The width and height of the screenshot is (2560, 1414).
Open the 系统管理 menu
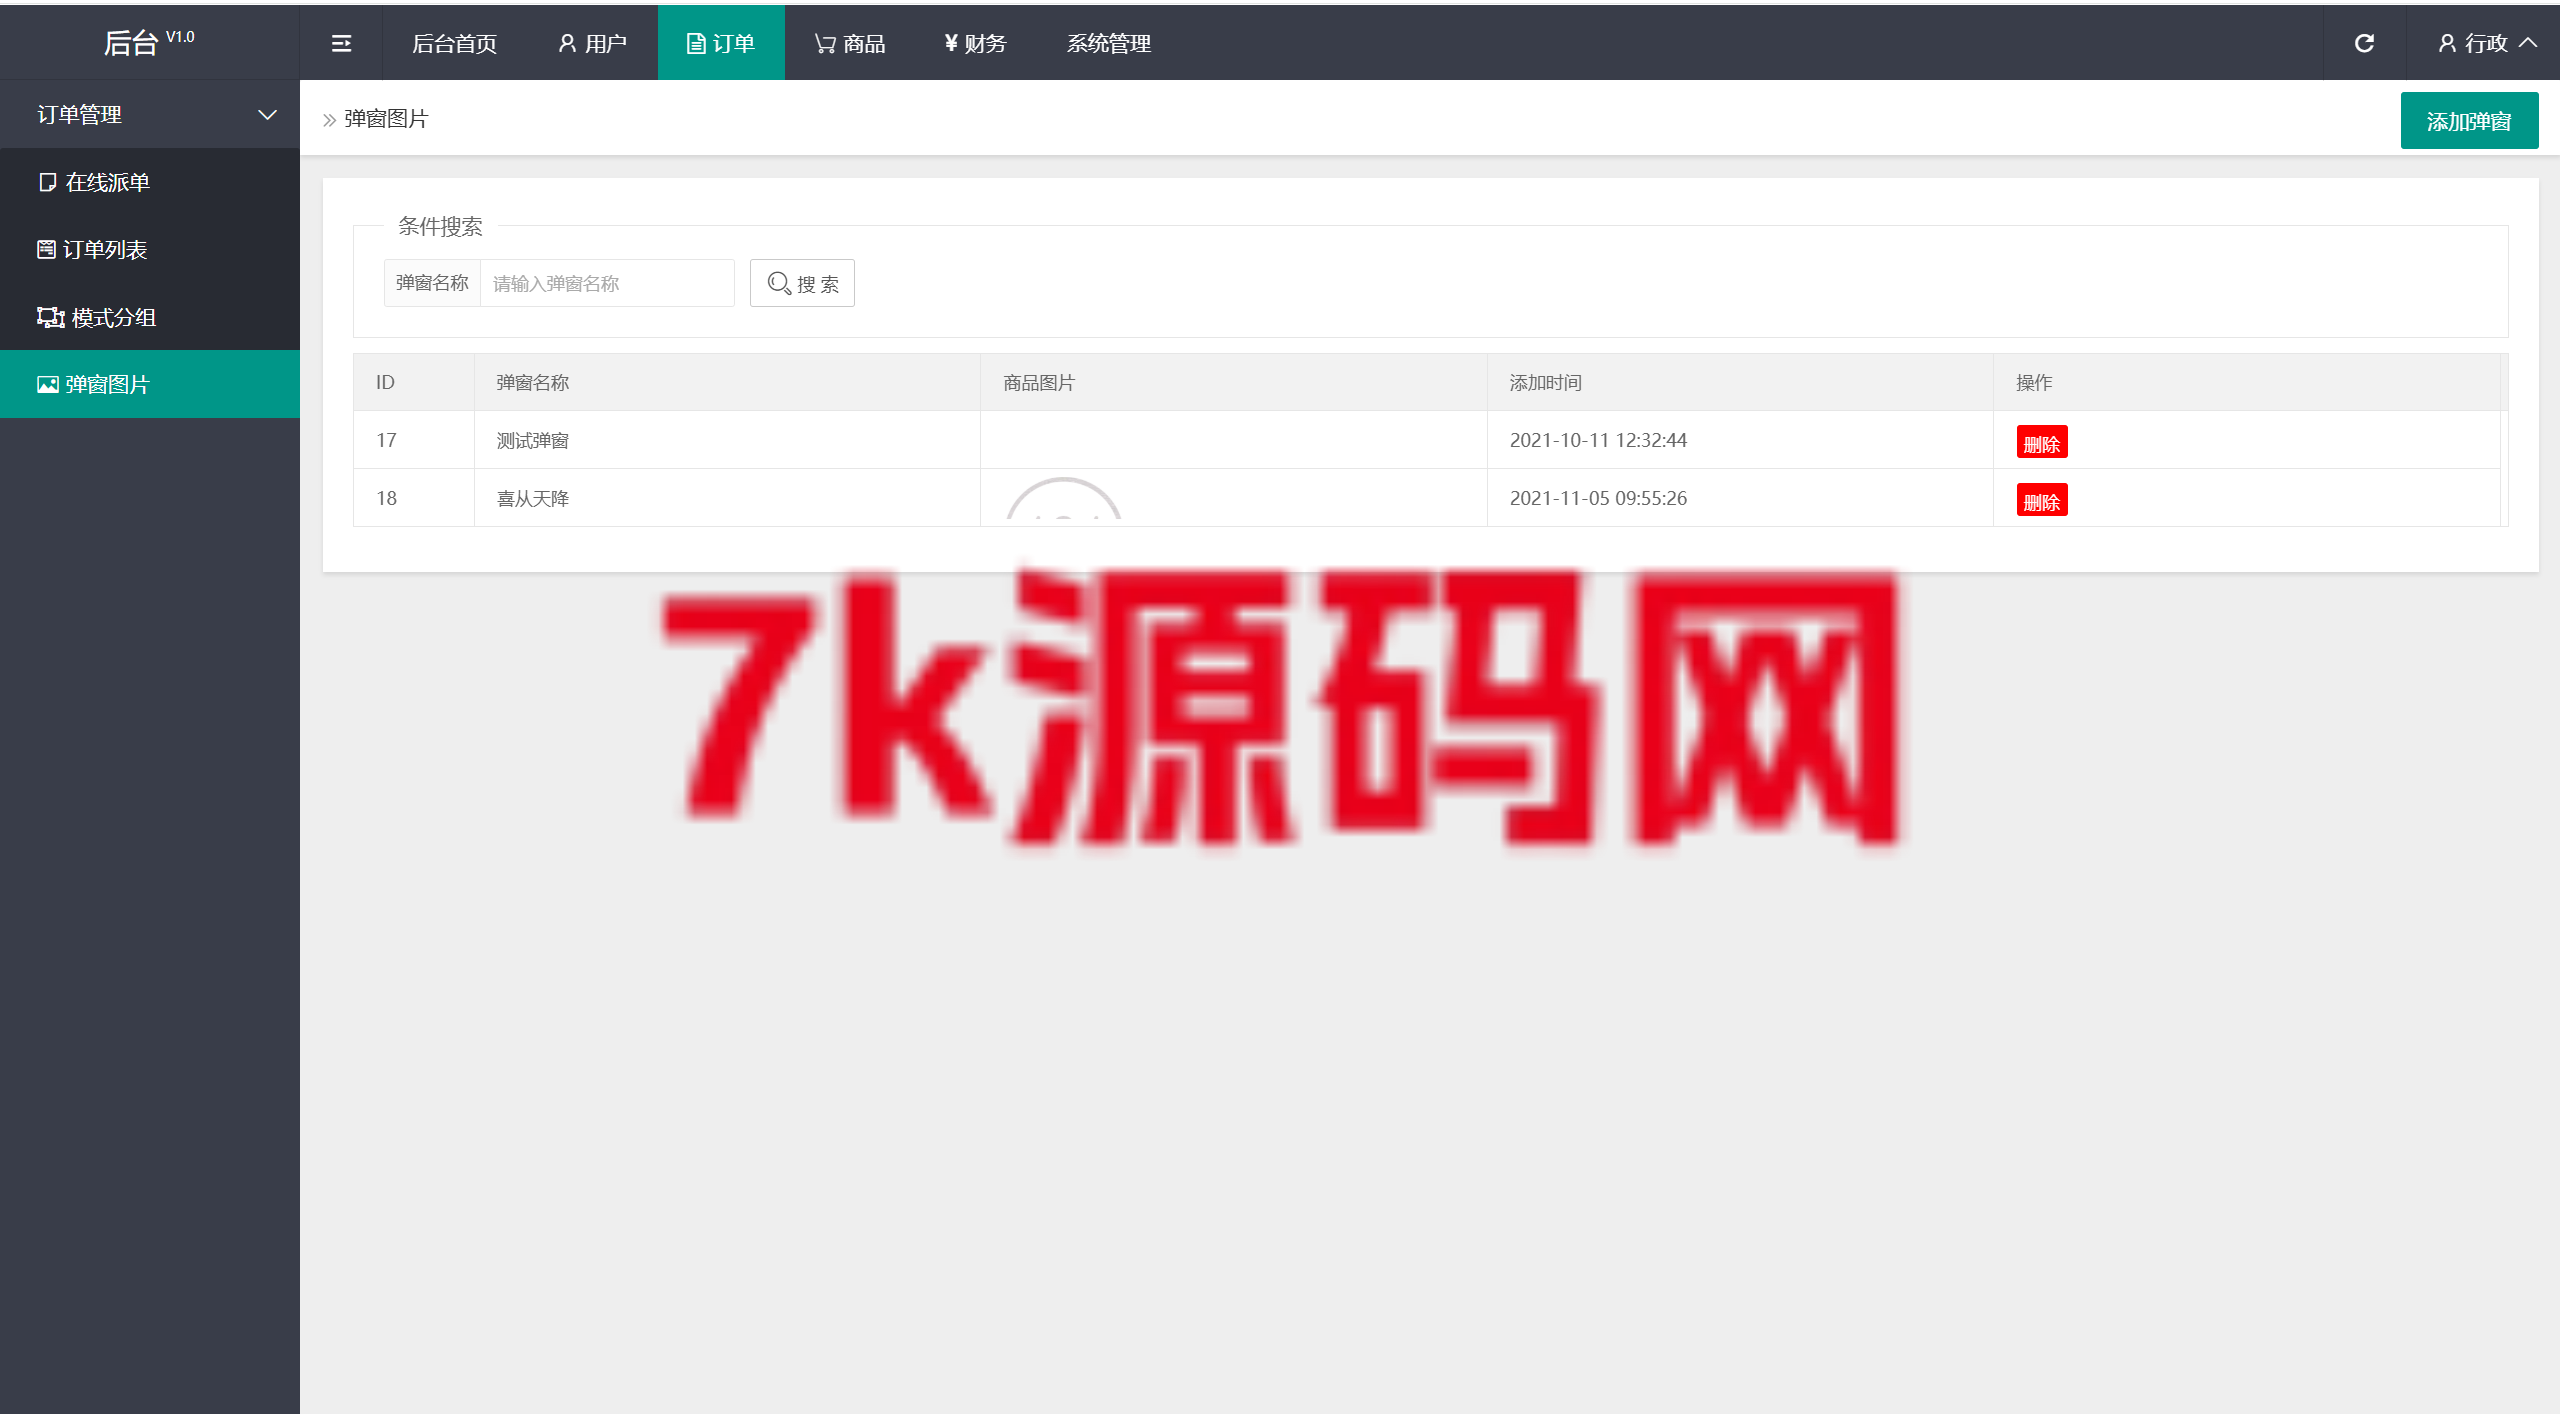point(1109,43)
